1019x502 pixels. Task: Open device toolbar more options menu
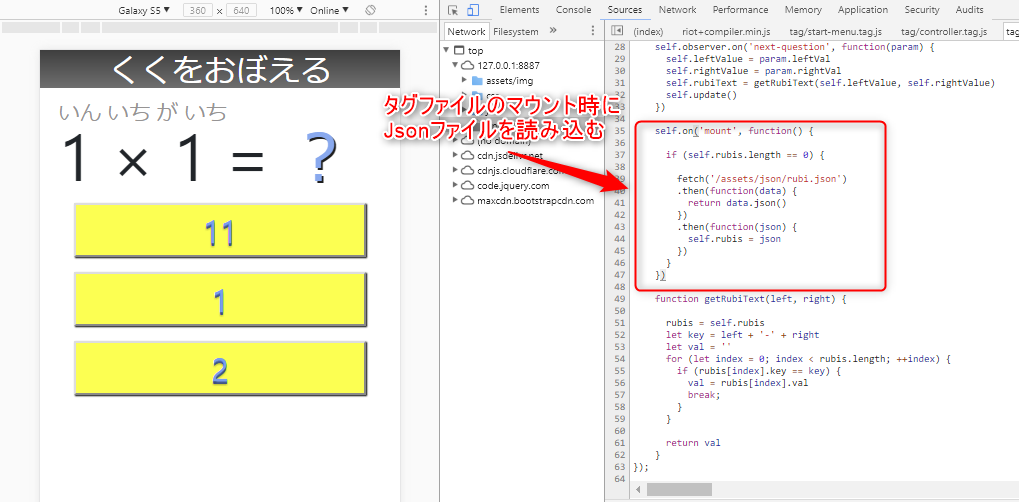pyautogui.click(x=426, y=10)
